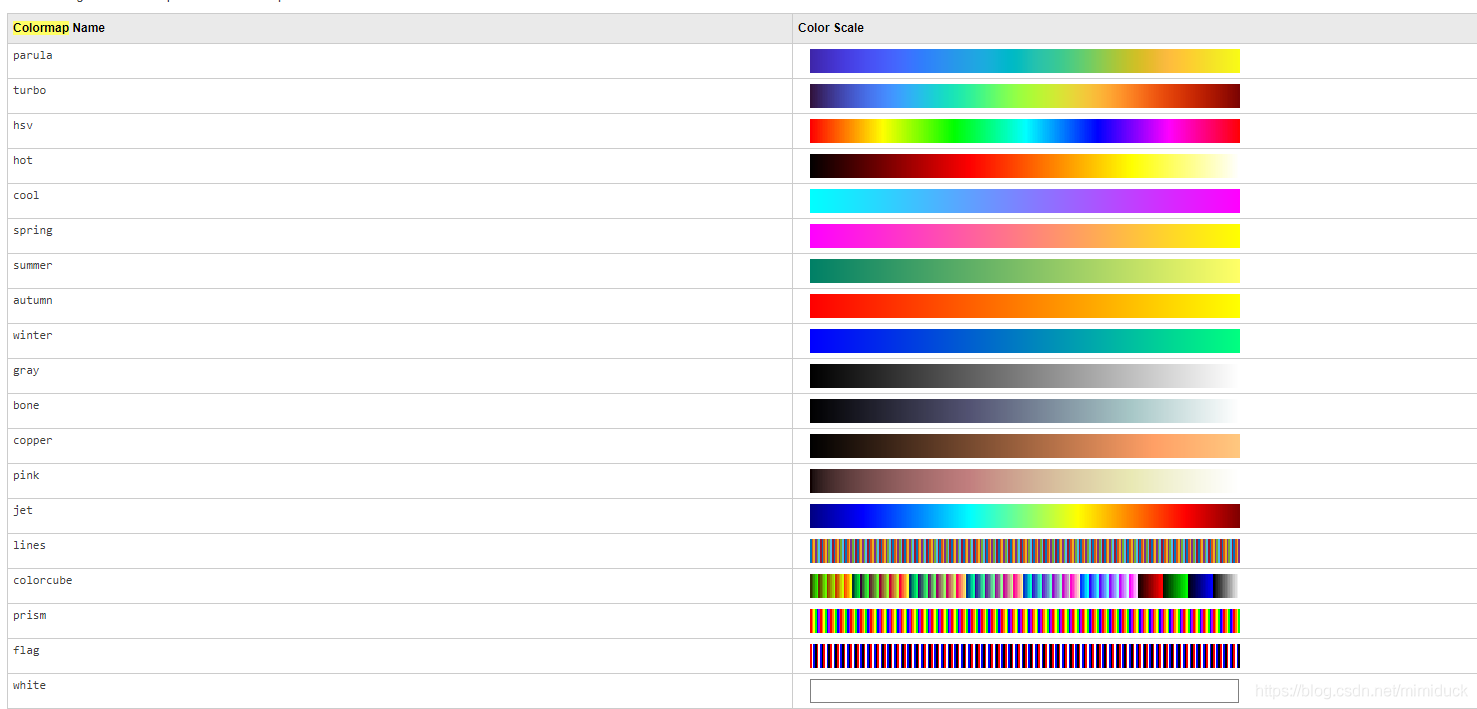Select the lines colormap name cell
This screenshot has width=1477, height=709.
point(29,545)
